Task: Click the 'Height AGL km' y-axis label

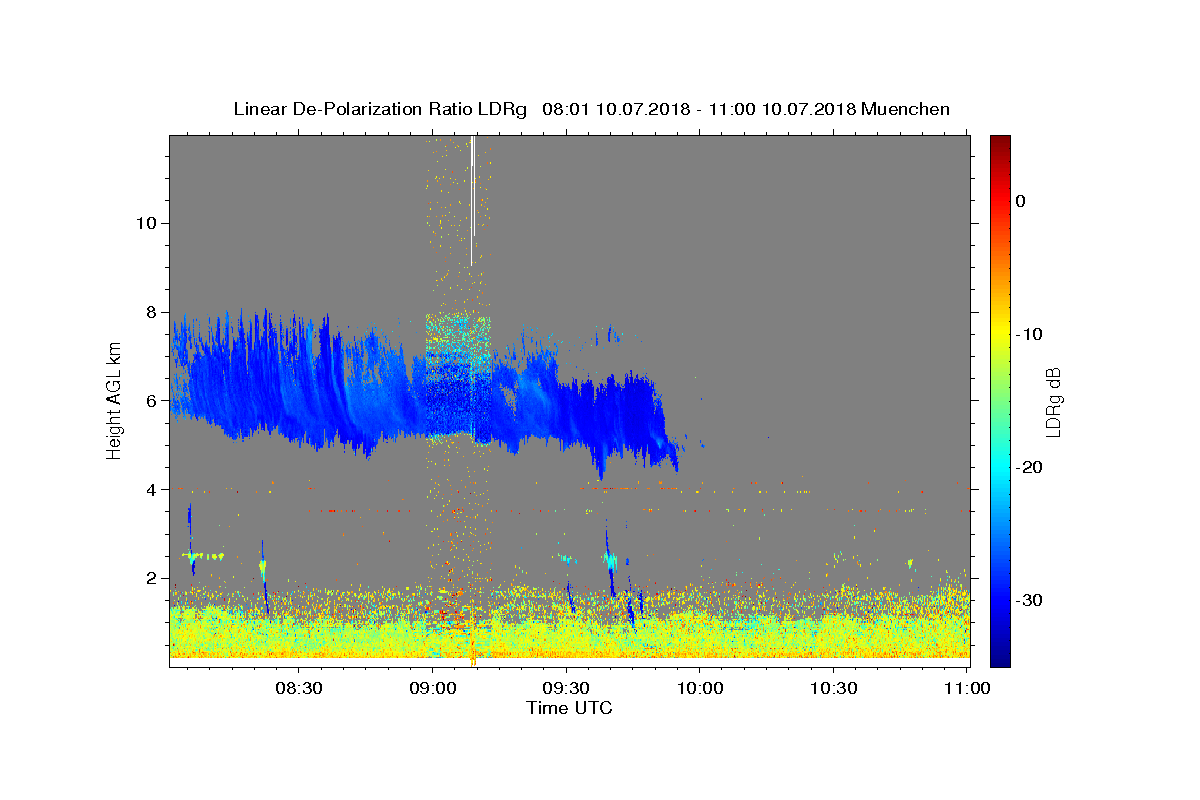Action: [114, 400]
